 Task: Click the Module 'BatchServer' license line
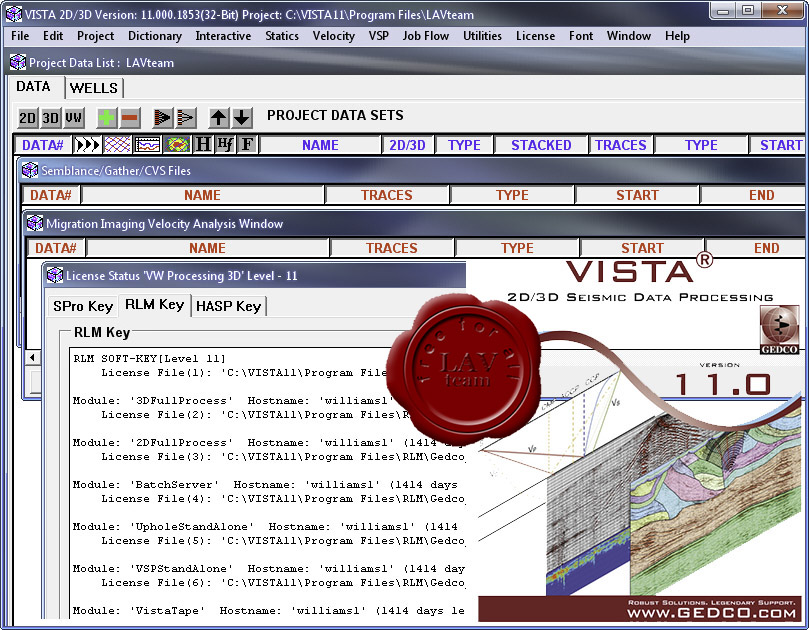(265, 484)
